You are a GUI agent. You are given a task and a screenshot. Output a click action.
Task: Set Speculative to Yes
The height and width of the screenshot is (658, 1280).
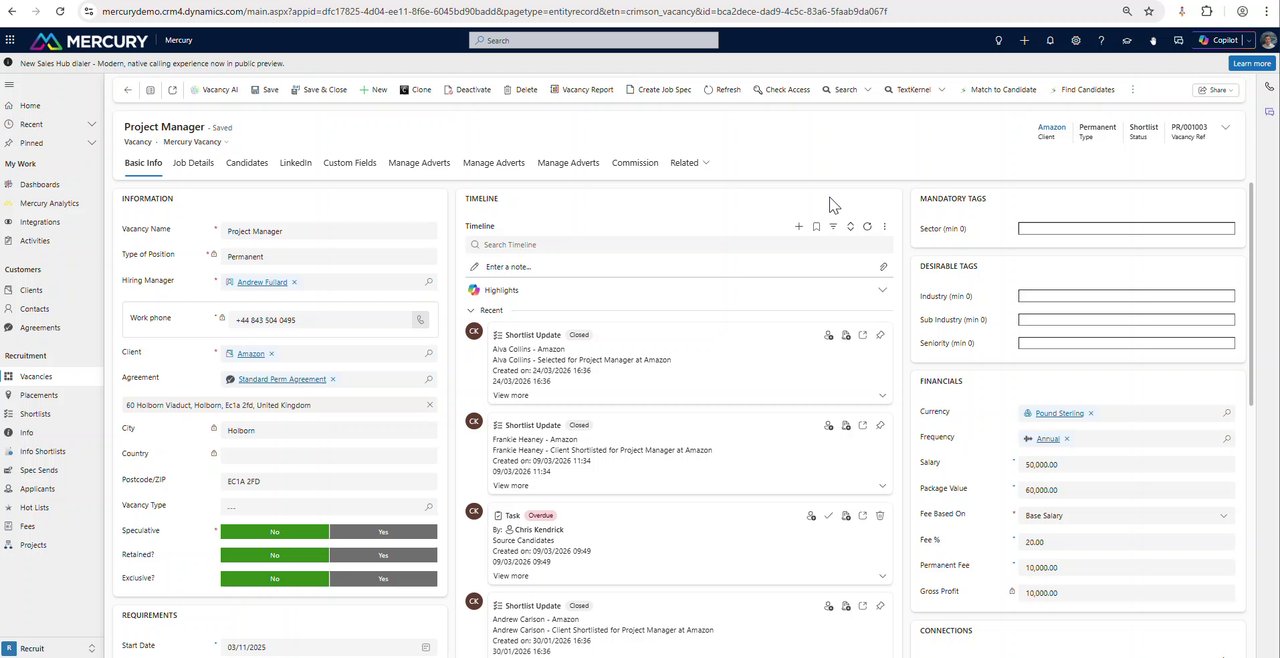383,532
